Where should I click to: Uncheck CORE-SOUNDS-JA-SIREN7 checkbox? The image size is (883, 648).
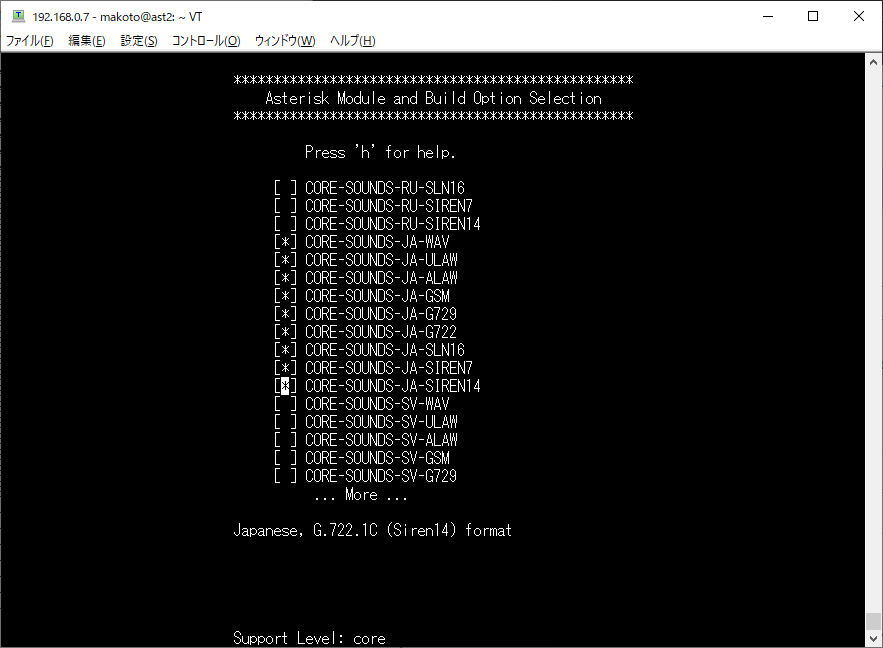[285, 368]
